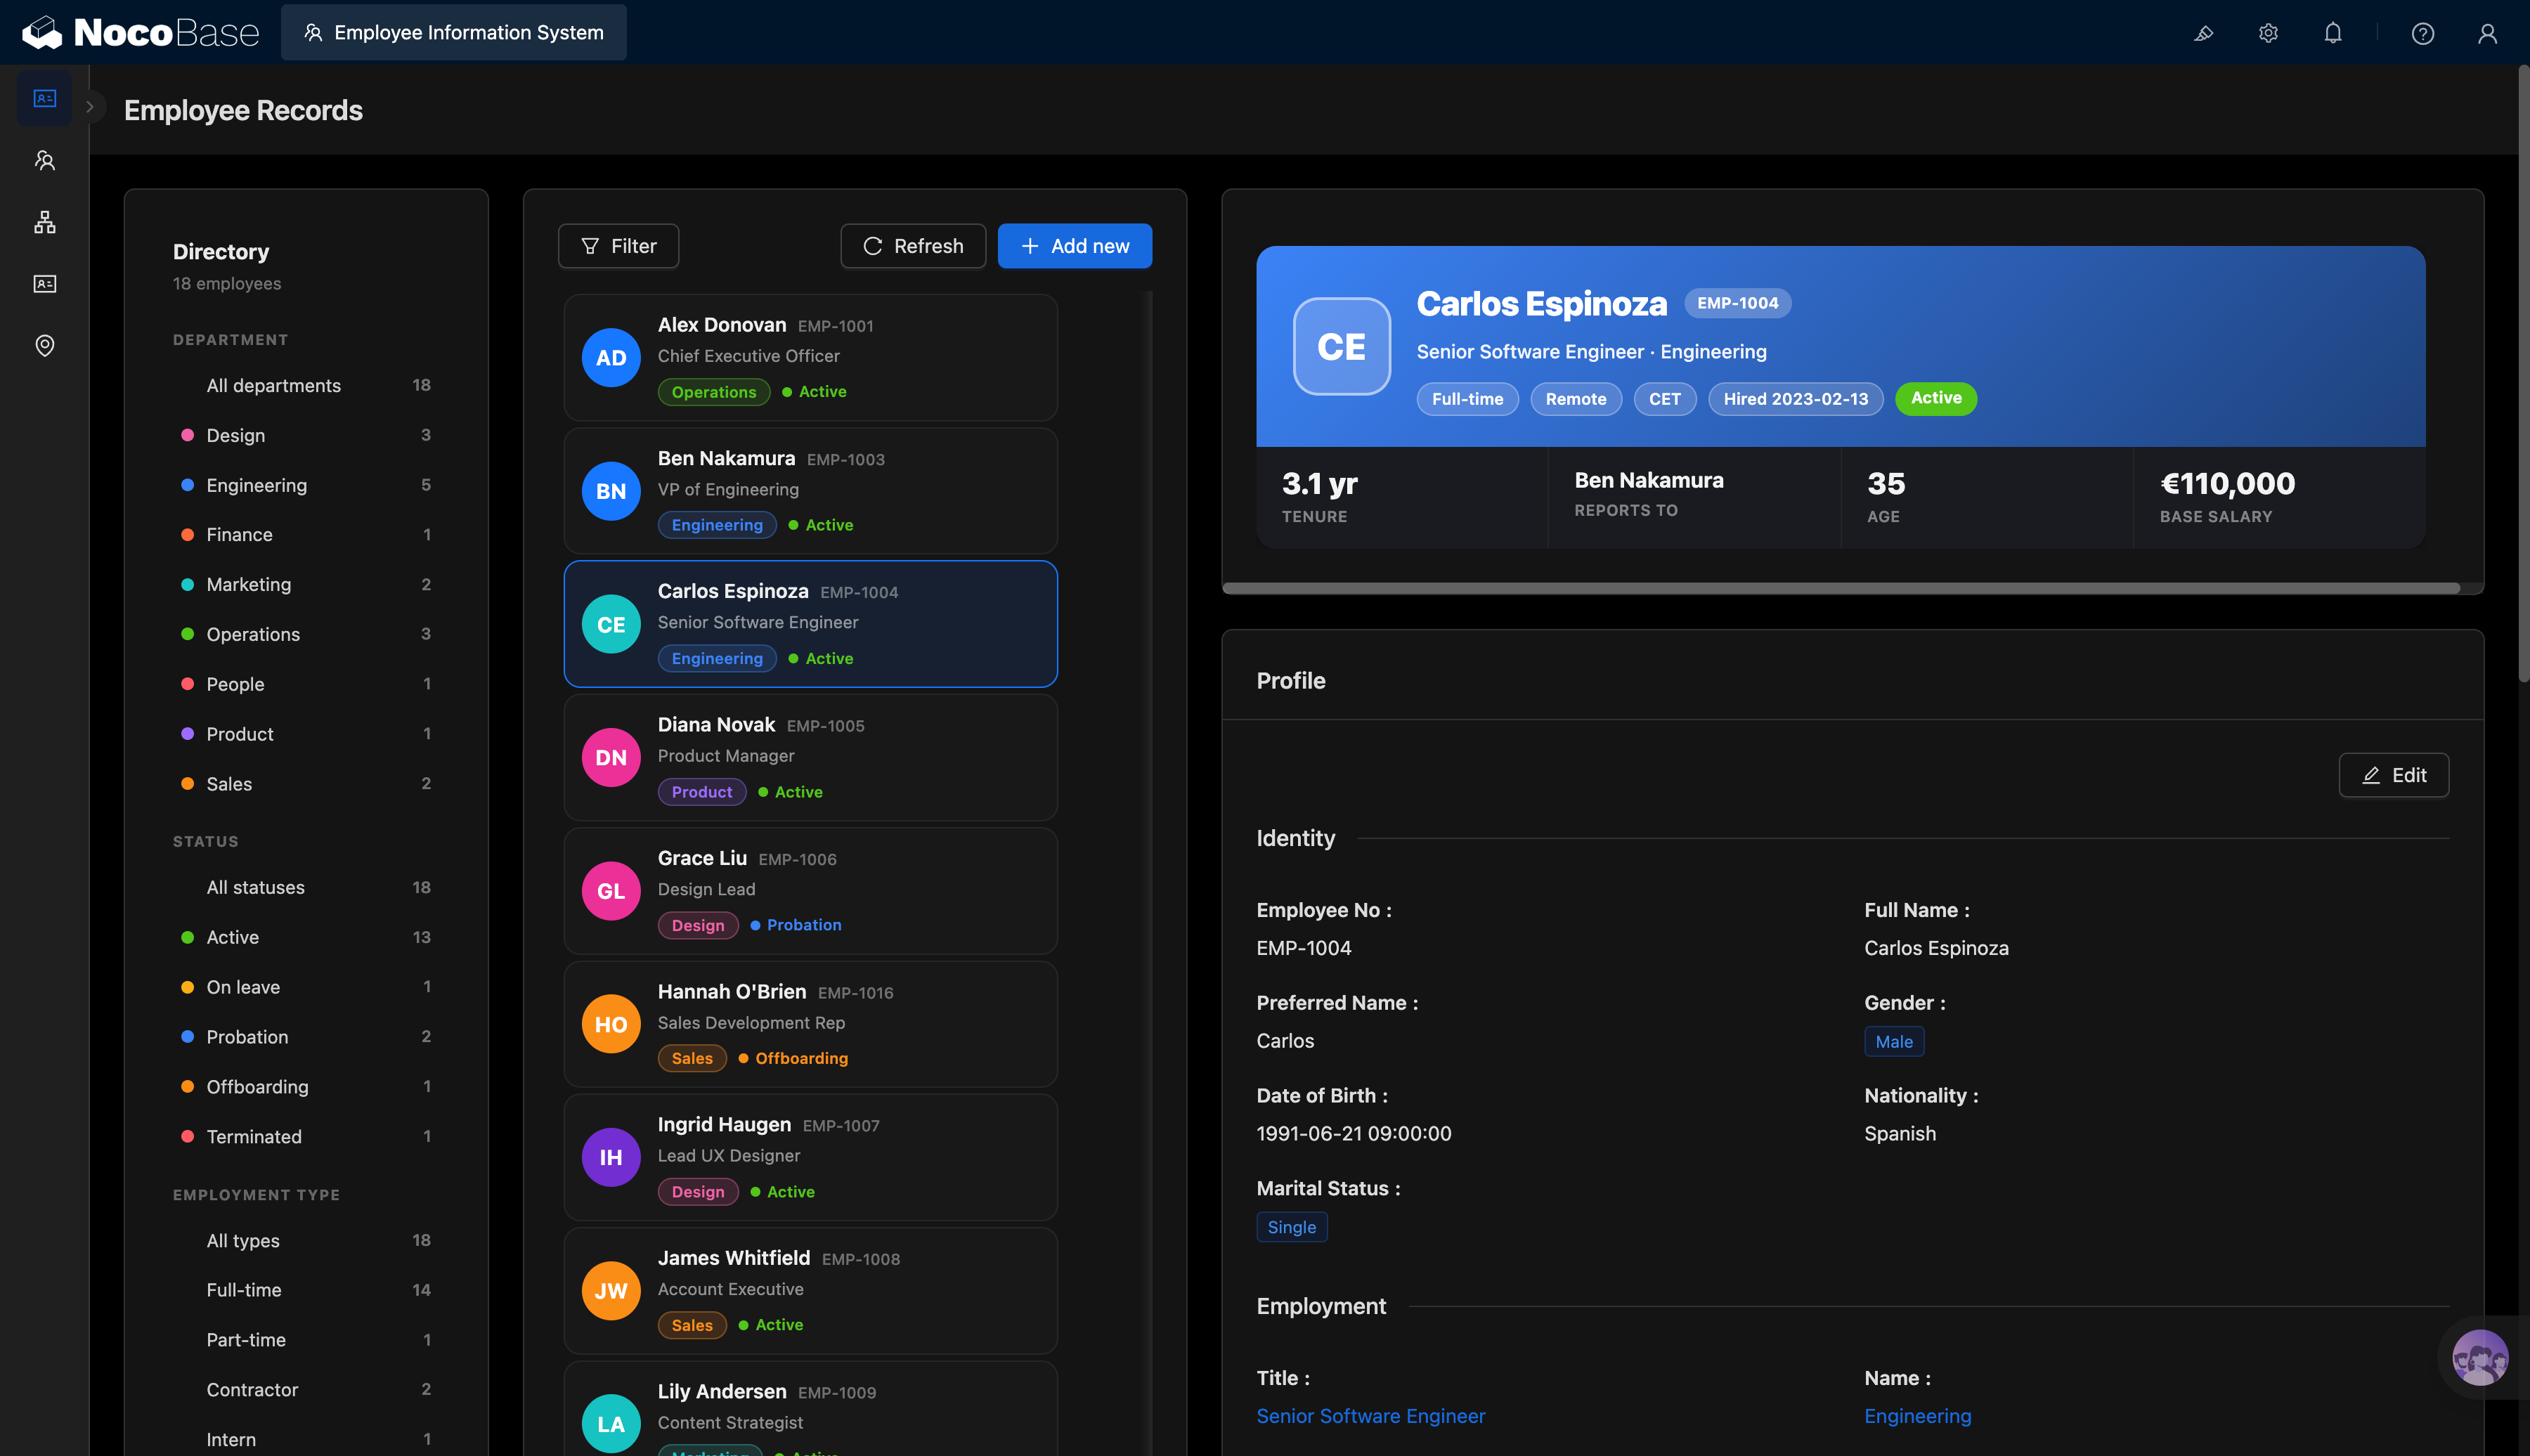This screenshot has height=1456, width=2530.
Task: Open the Filter button
Action: (x=618, y=246)
